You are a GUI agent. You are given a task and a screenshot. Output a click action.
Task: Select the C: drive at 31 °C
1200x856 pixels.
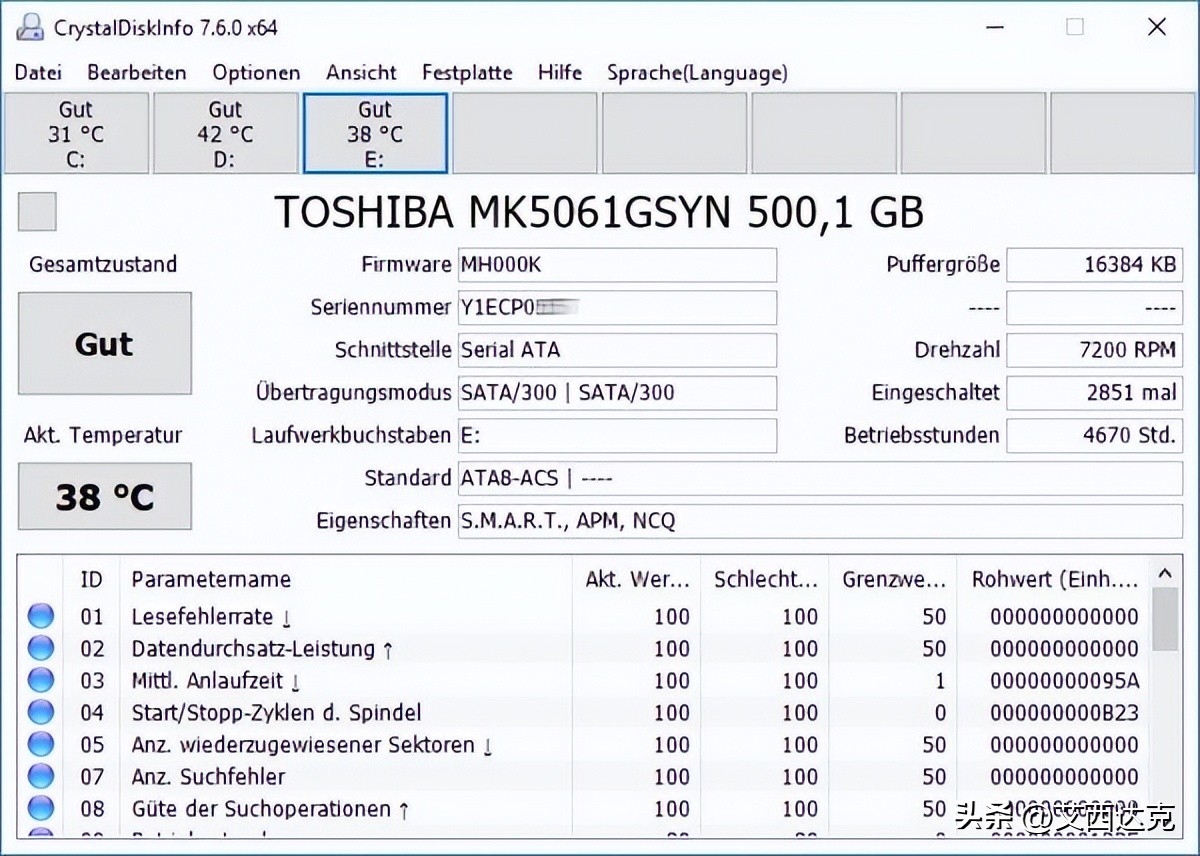(x=76, y=134)
